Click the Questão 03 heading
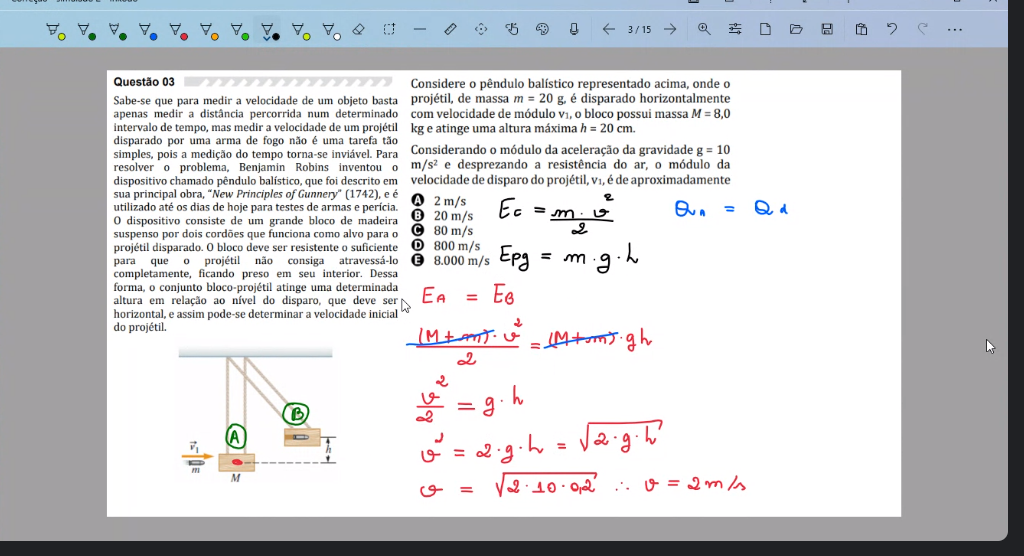This screenshot has height=556, width=1024. [144, 82]
